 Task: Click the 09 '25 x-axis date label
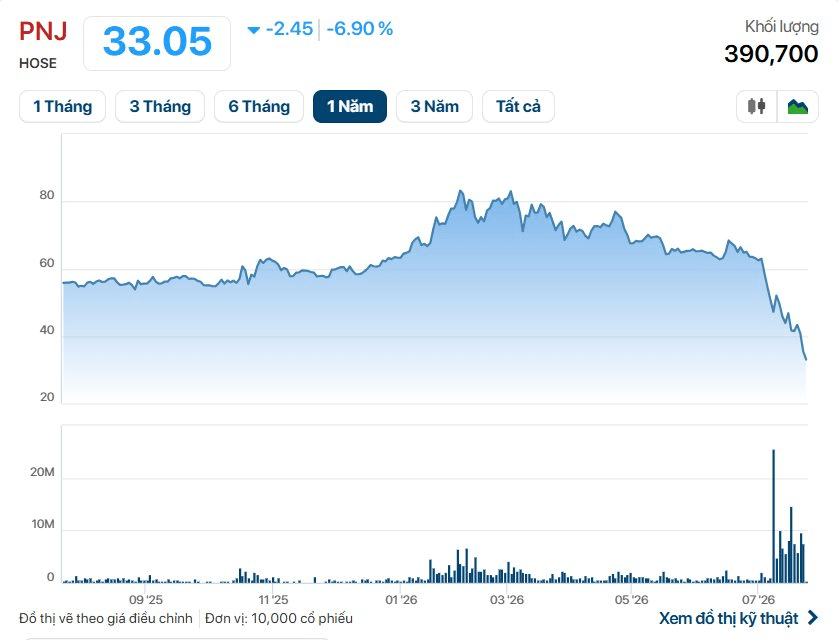point(146,599)
